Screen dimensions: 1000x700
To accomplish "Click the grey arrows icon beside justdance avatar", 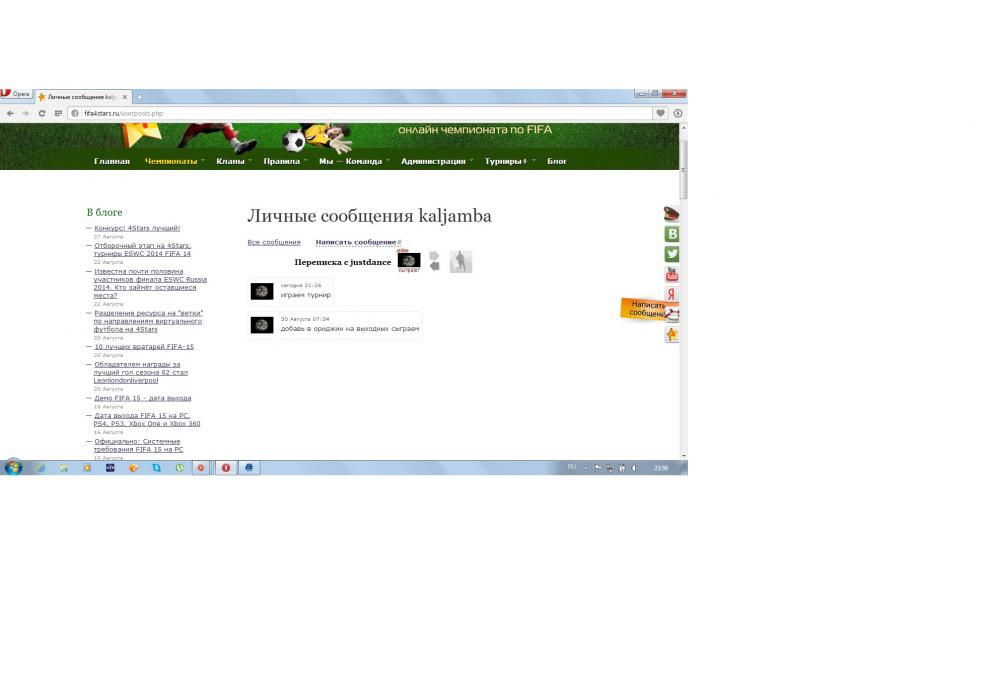I will pos(434,261).
